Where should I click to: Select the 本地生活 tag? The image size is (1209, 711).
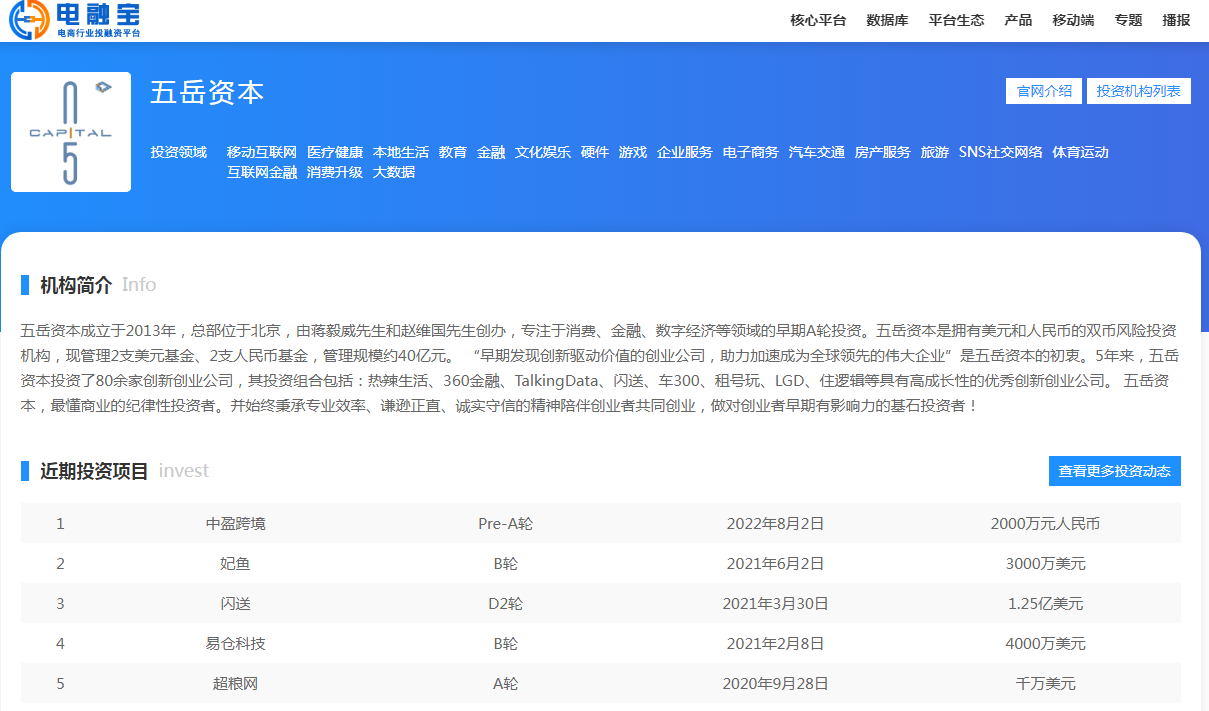pos(401,152)
